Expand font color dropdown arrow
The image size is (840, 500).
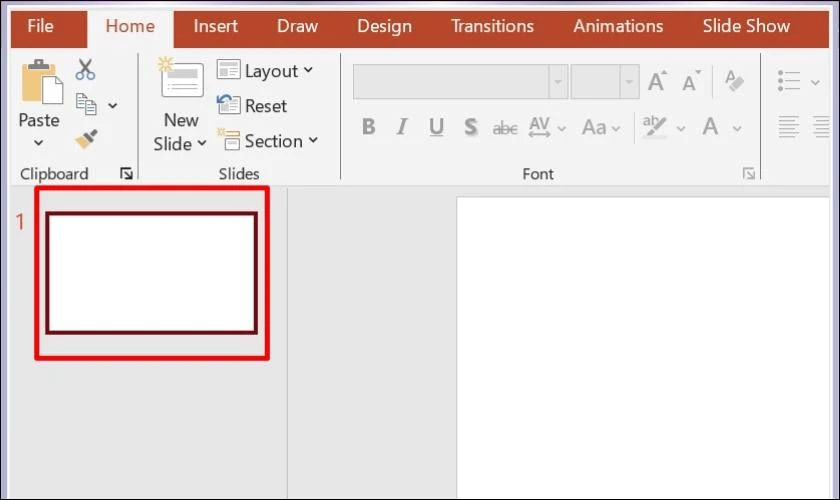tap(737, 129)
